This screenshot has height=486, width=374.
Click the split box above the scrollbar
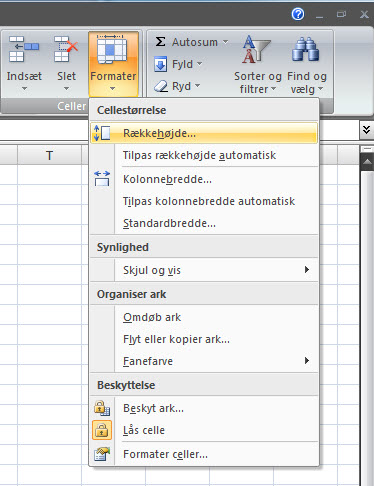[x=367, y=149]
